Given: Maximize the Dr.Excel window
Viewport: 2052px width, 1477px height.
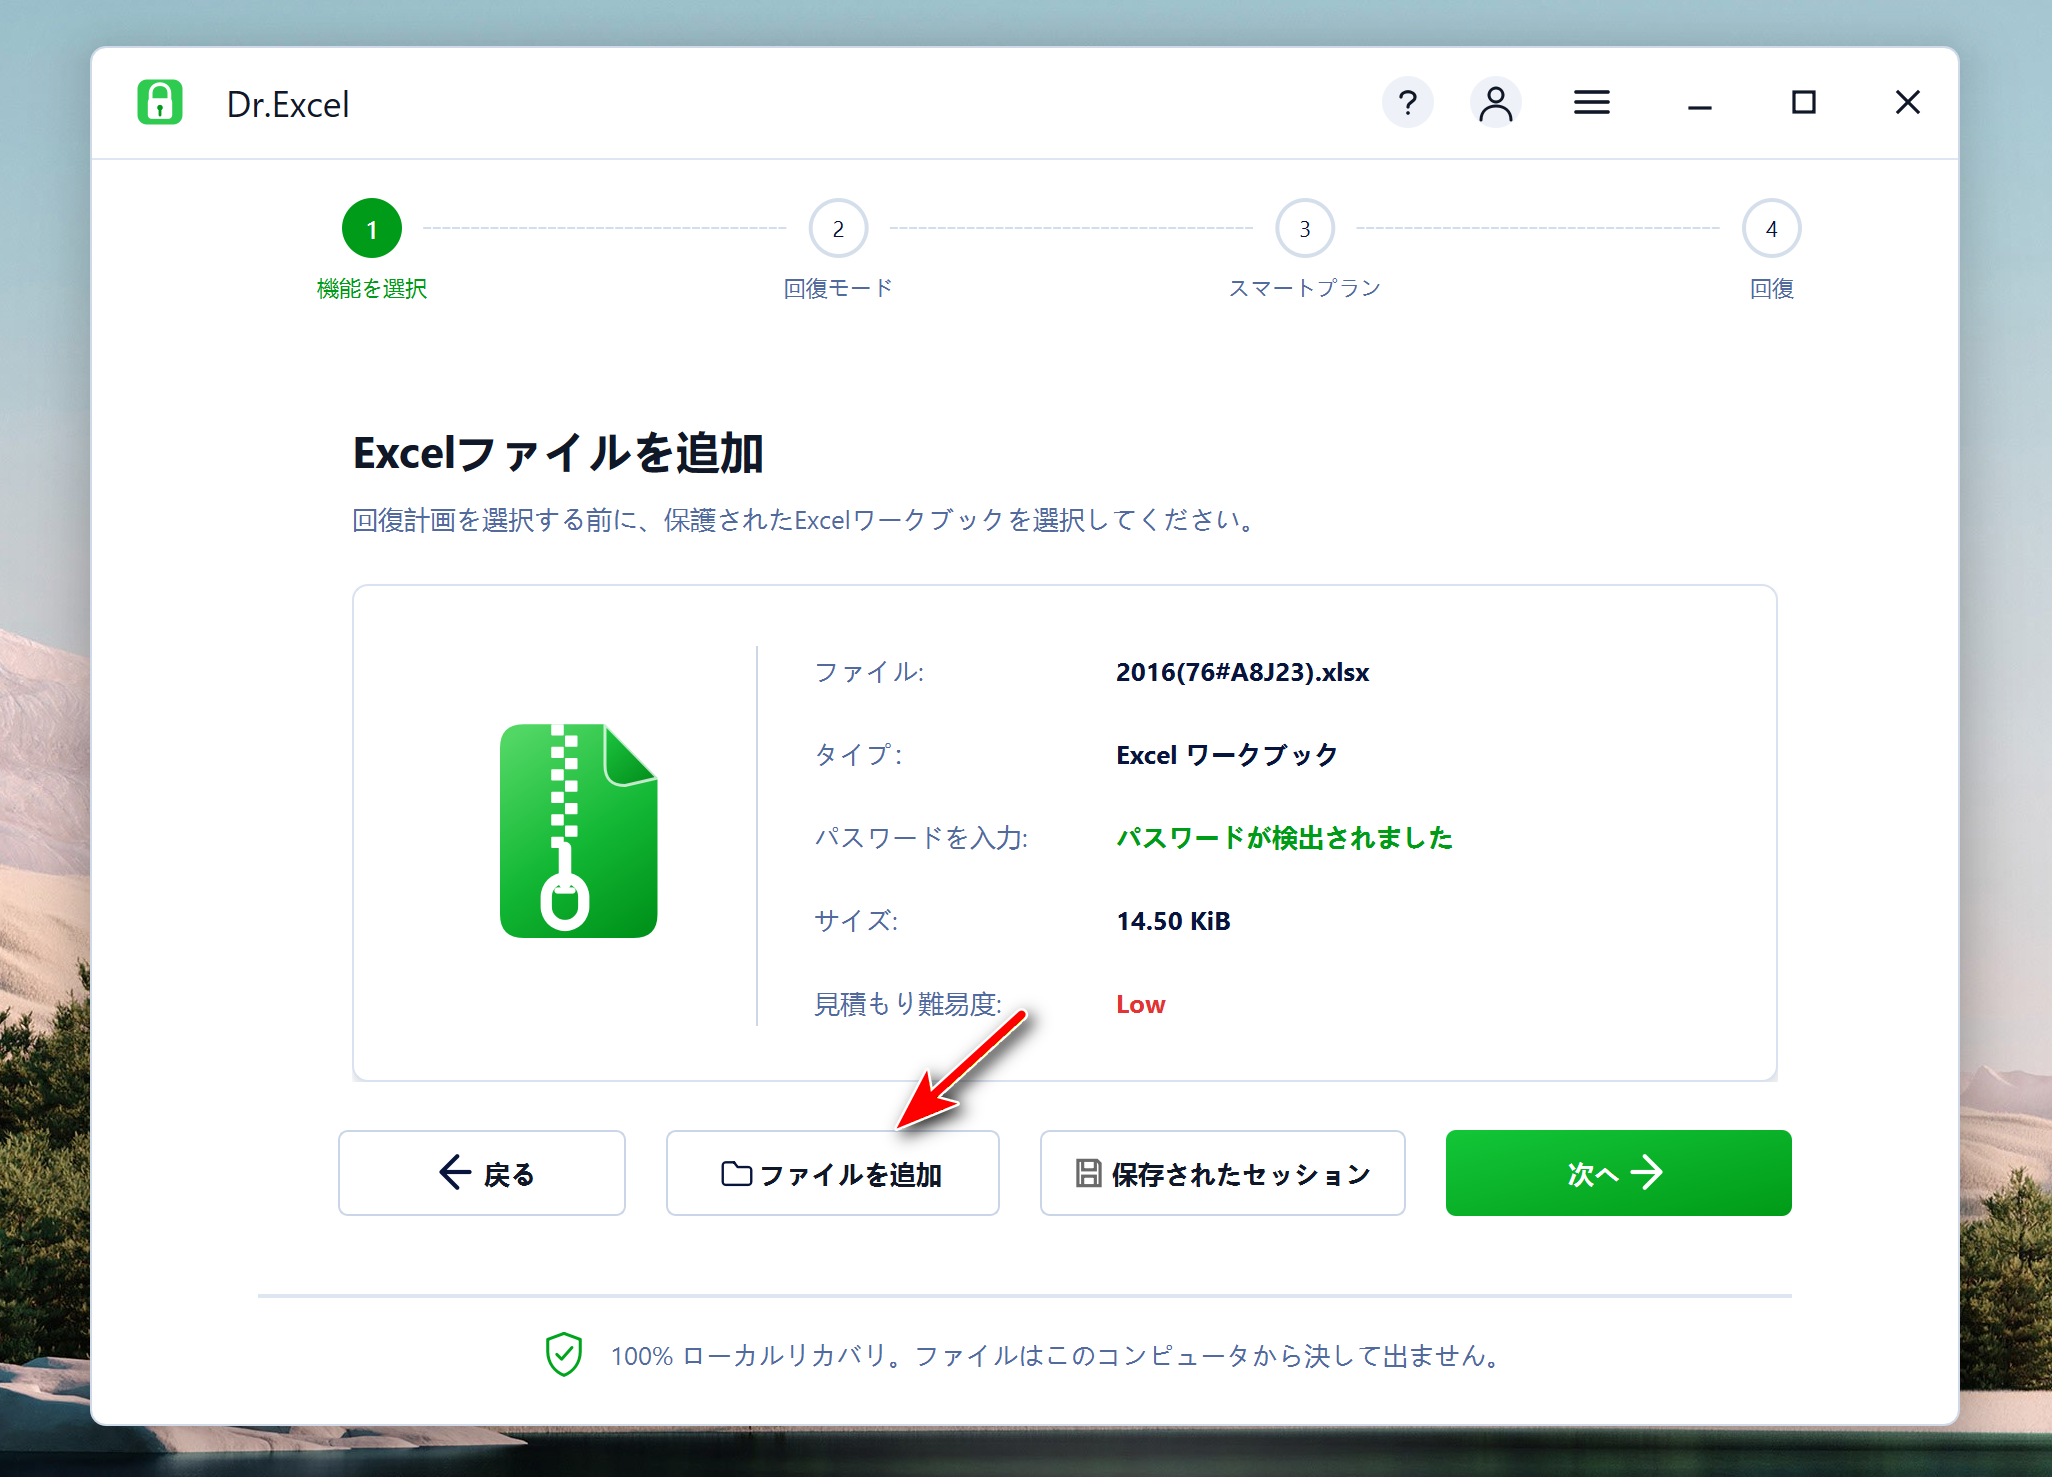Looking at the screenshot, I should tap(1803, 102).
